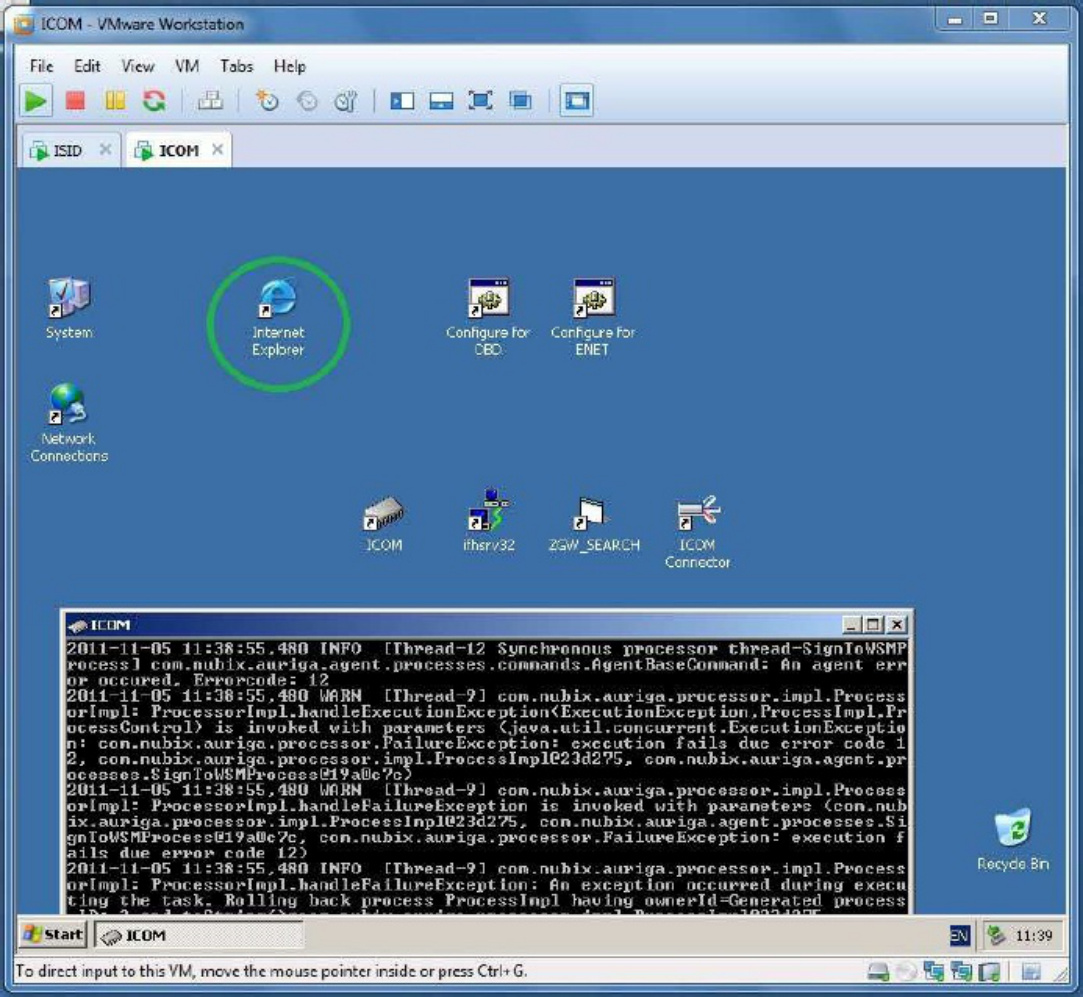Switch to the ISID VM tab

click(68, 151)
